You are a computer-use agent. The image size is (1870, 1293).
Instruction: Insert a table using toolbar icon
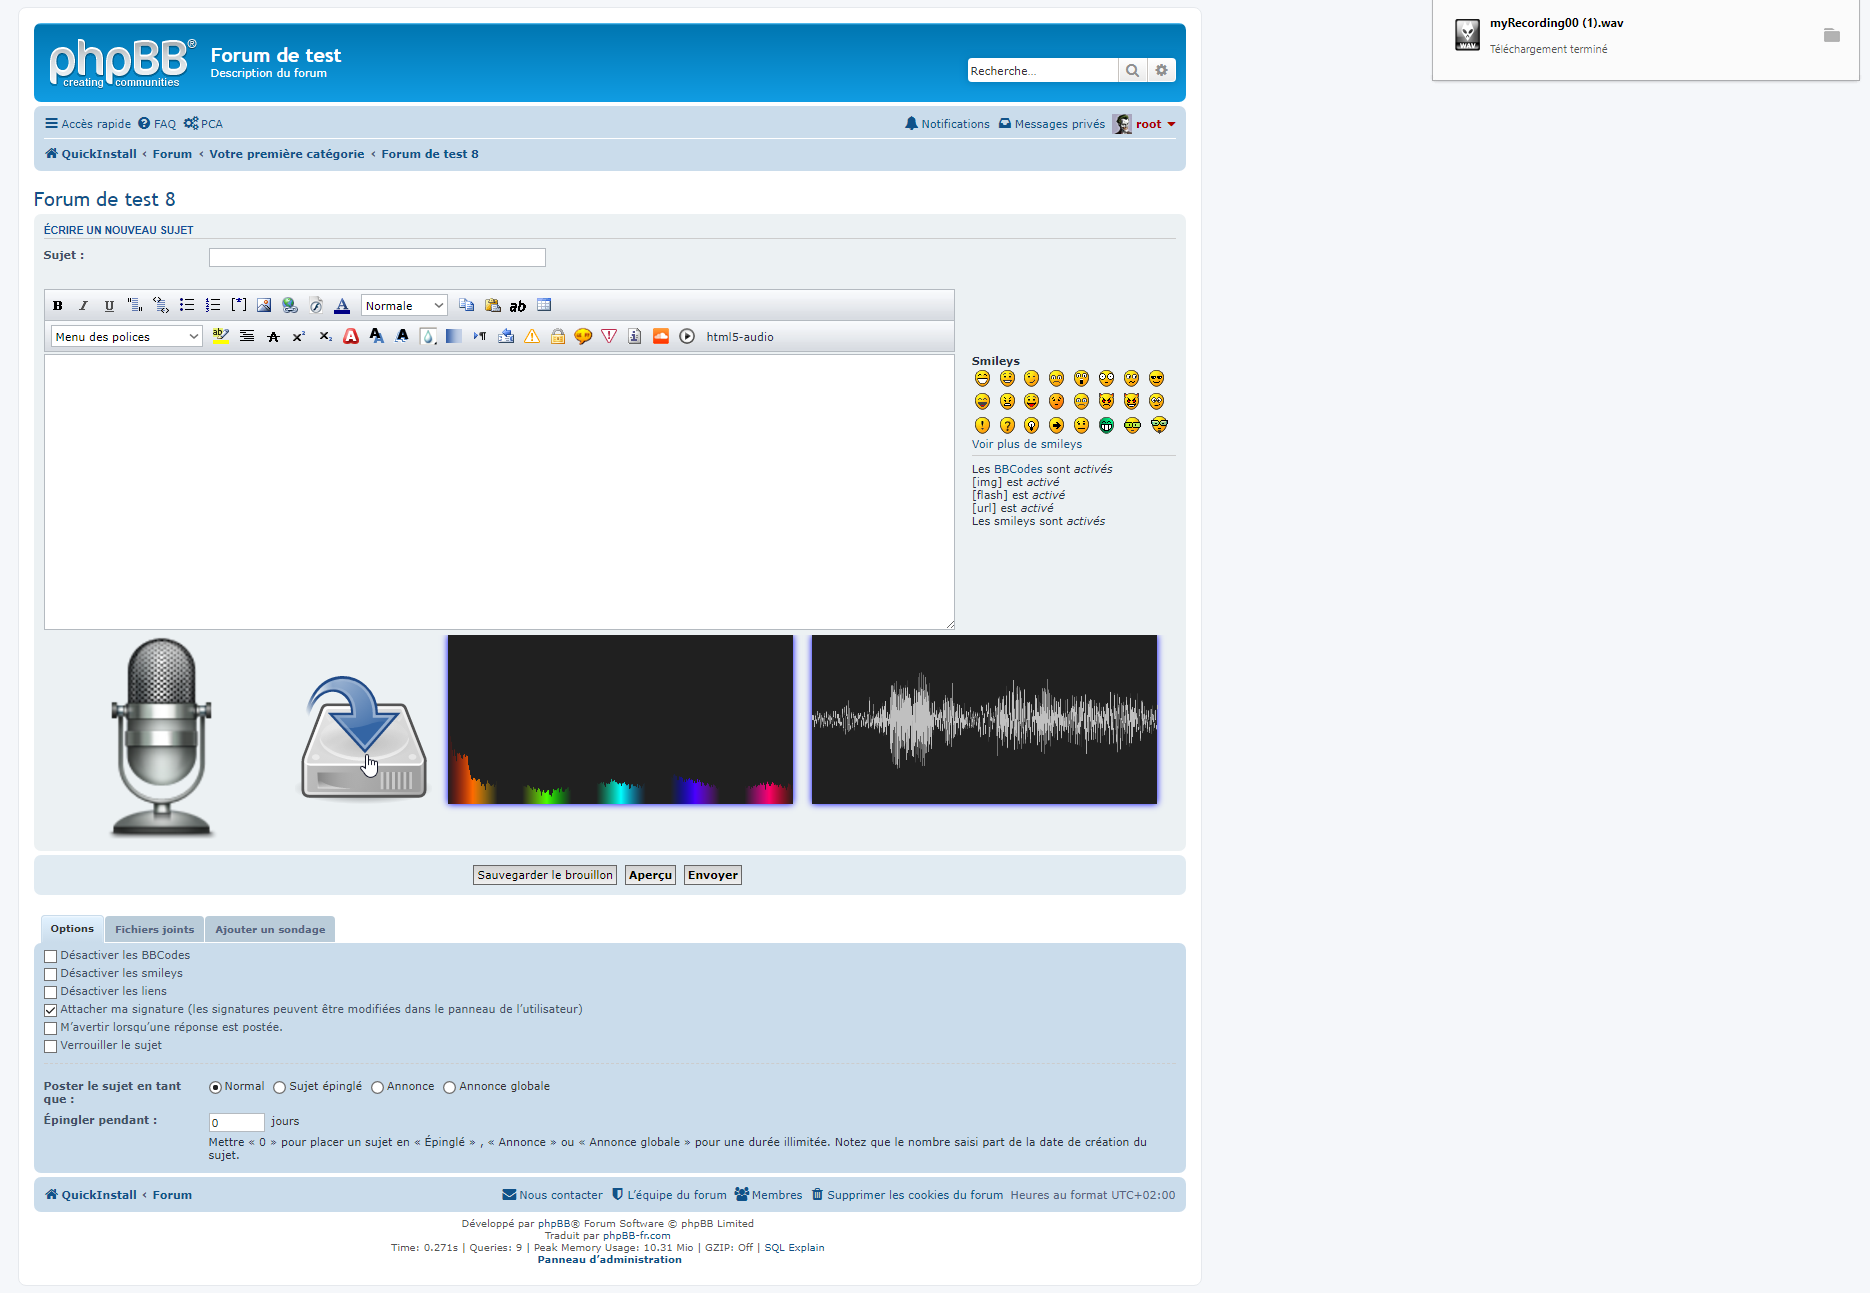pyautogui.click(x=544, y=306)
